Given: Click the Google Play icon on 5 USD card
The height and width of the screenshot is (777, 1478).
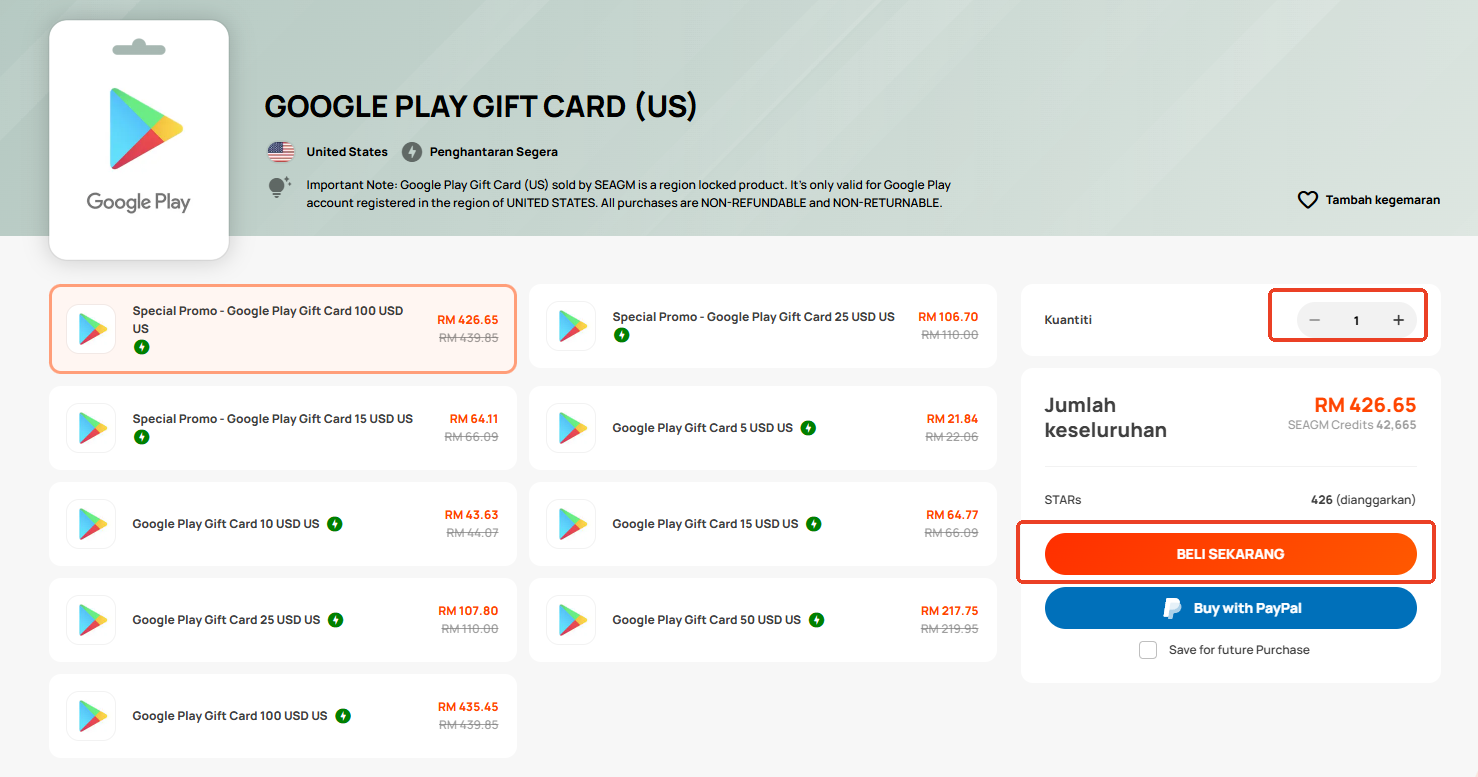Looking at the screenshot, I should 571,428.
